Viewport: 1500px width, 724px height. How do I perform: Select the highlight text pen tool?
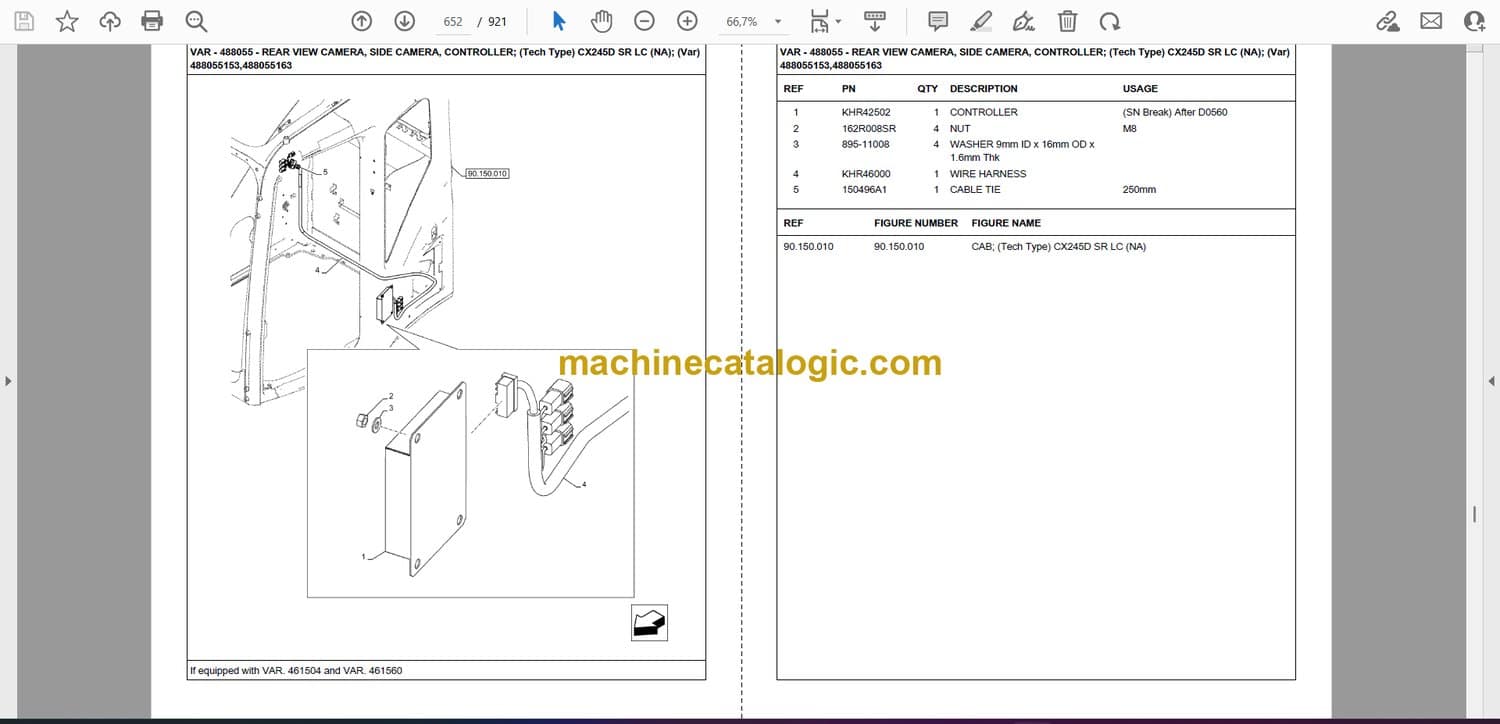point(981,21)
